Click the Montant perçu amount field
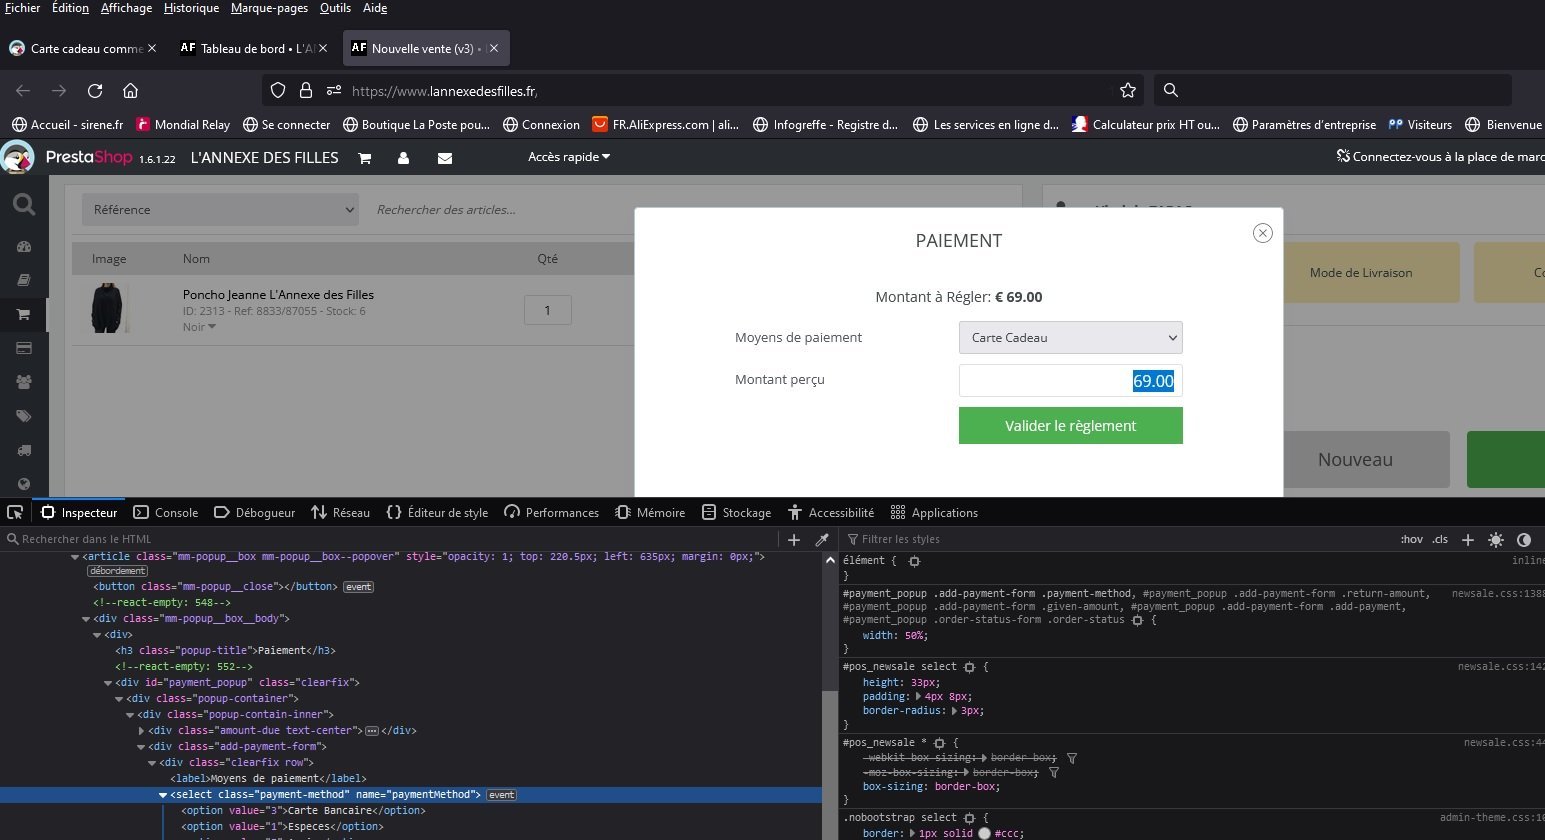 pos(1070,381)
